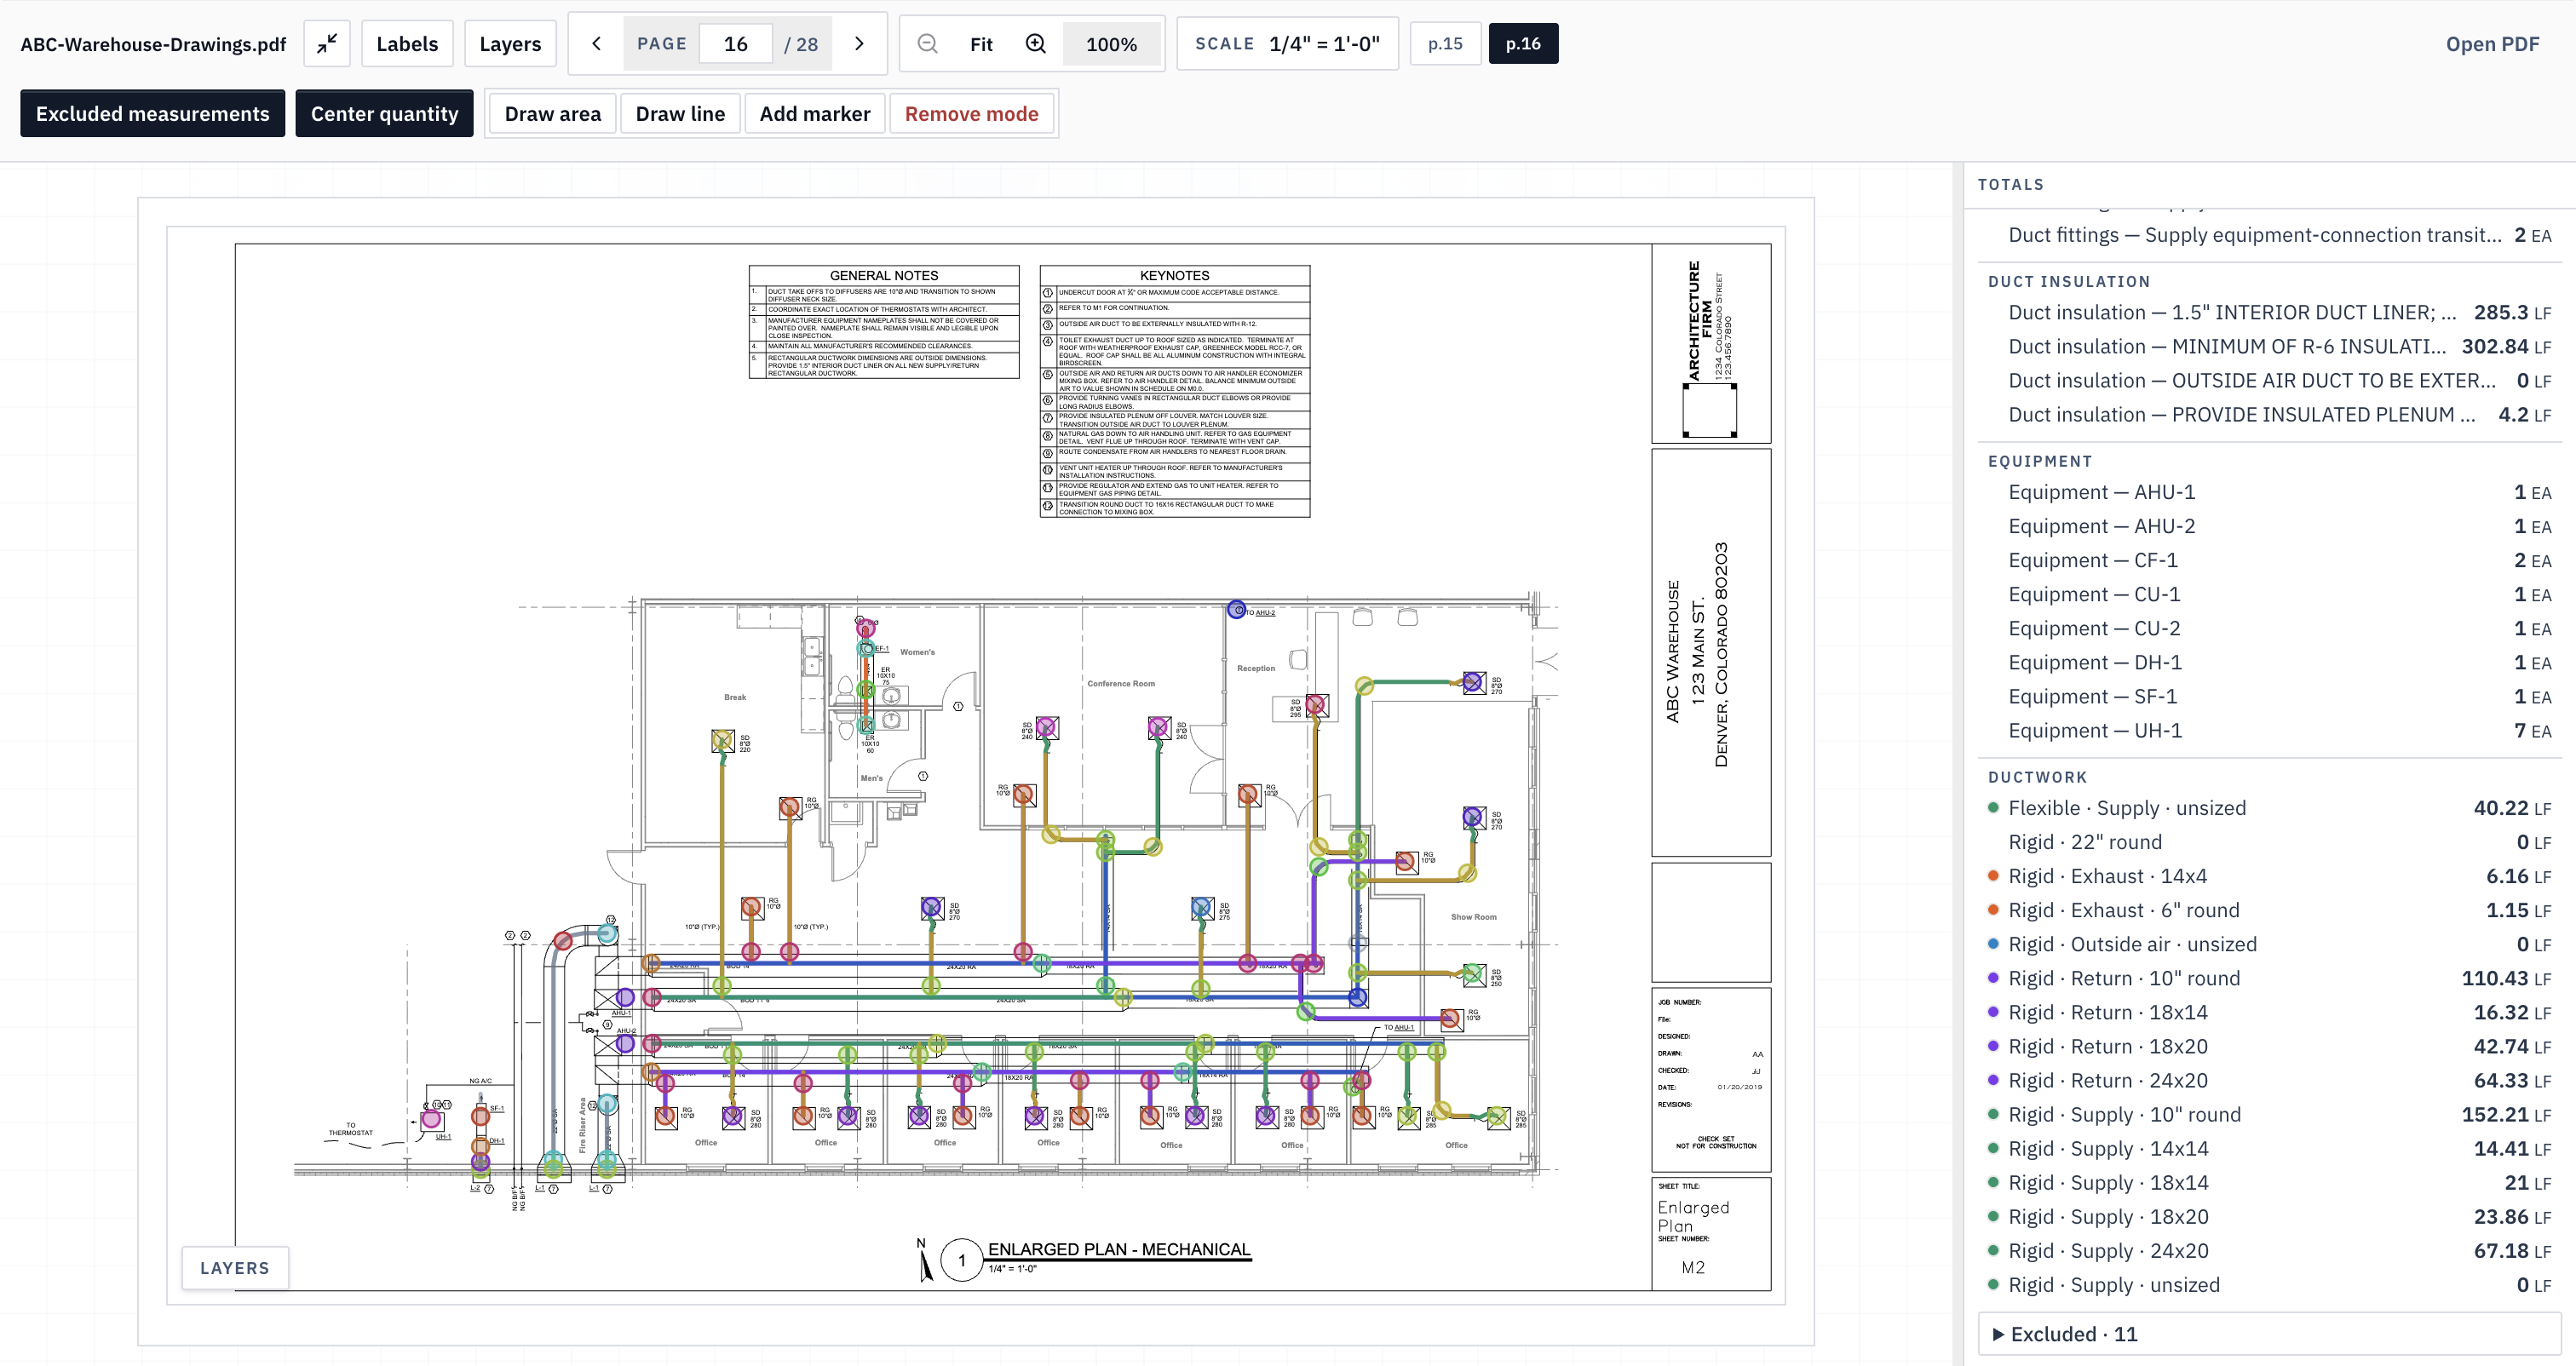The width and height of the screenshot is (2576, 1366).
Task: Click the magenta exhaust marker in Women's room
Action: click(866, 628)
